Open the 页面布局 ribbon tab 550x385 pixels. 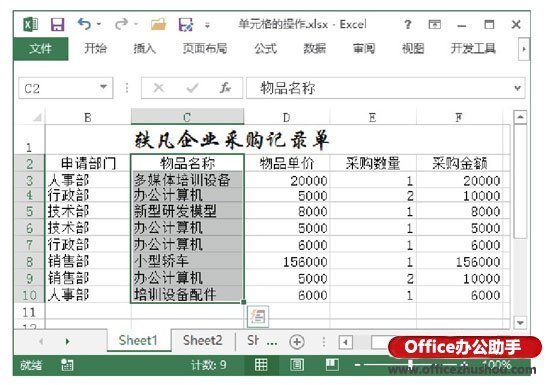click(x=205, y=48)
